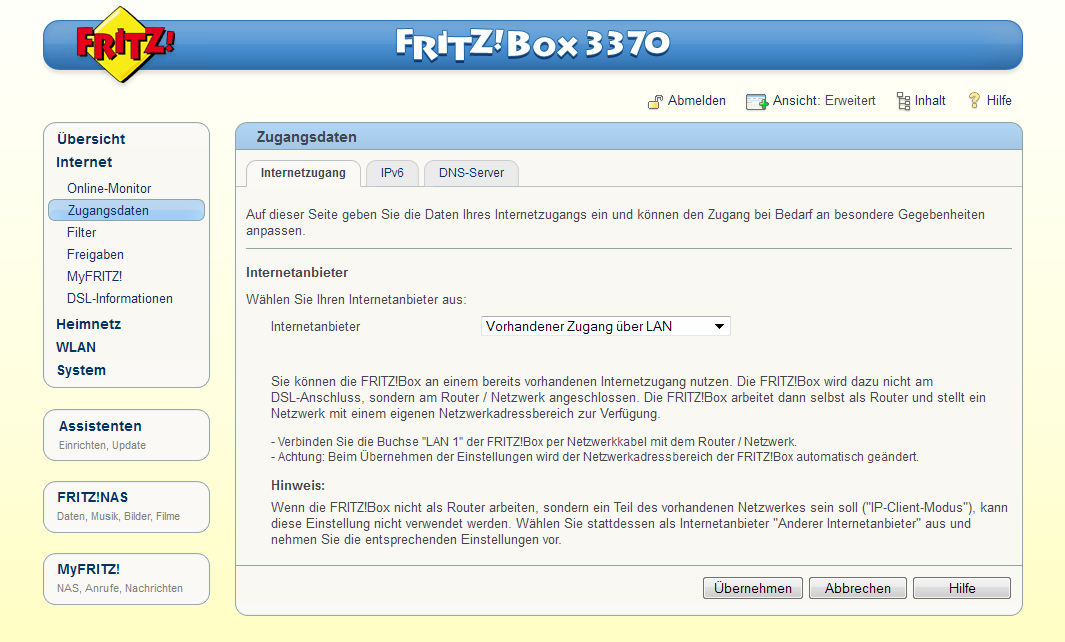Open MyFRITZ! submenu item under Internet
Viewport: 1065px width, 642px height.
coord(94,277)
